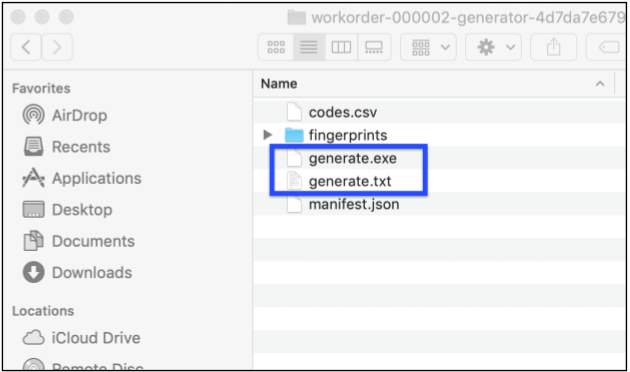630x372 pixels.
Task: Switch to gallery view
Action: [x=374, y=47]
